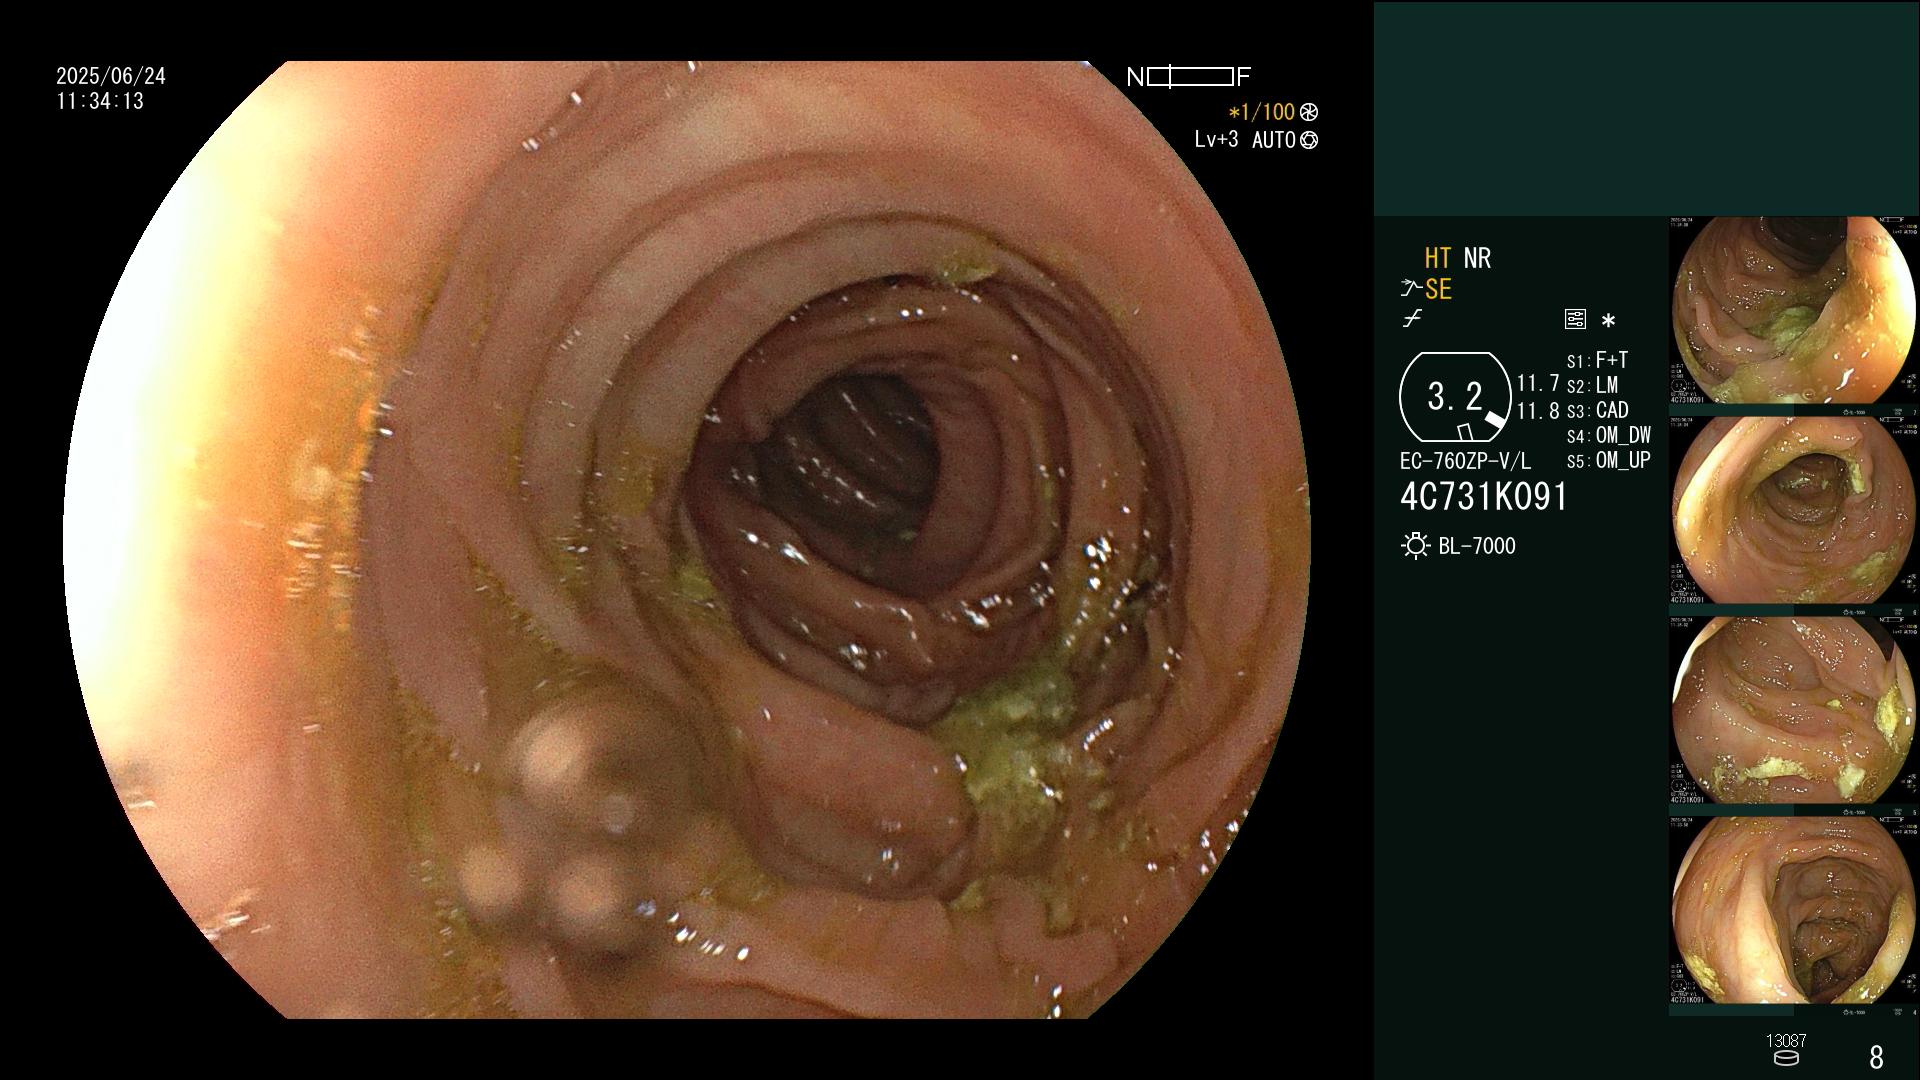
Task: Select switch assignment S2: LM
Action: click(x=1592, y=385)
